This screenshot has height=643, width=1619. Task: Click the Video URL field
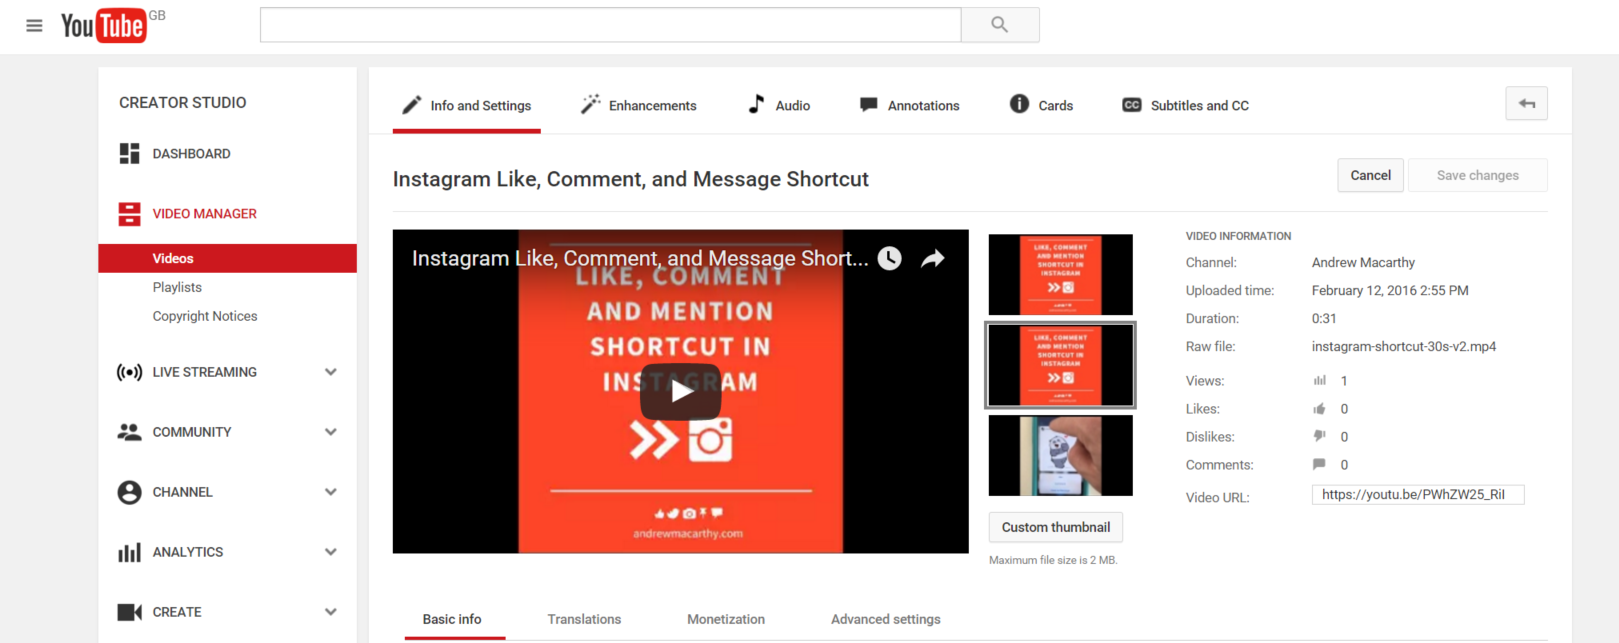point(1418,494)
